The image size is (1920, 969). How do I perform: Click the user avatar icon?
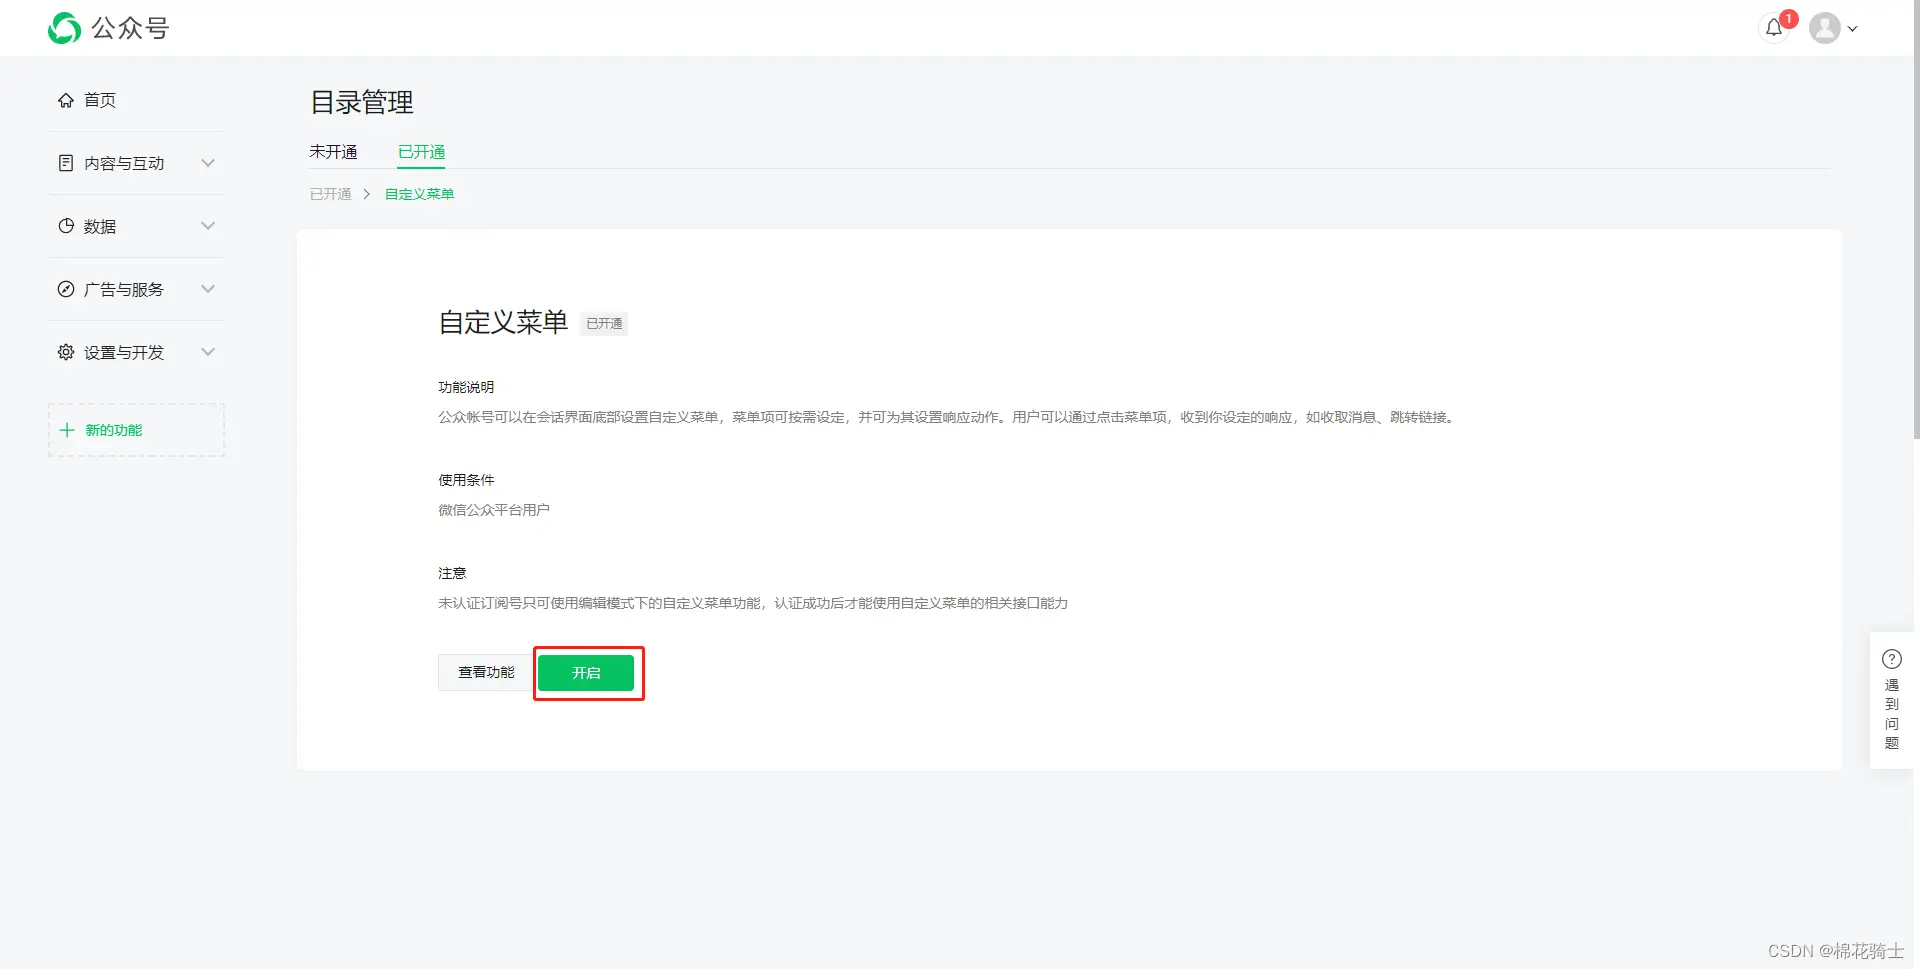(1826, 28)
